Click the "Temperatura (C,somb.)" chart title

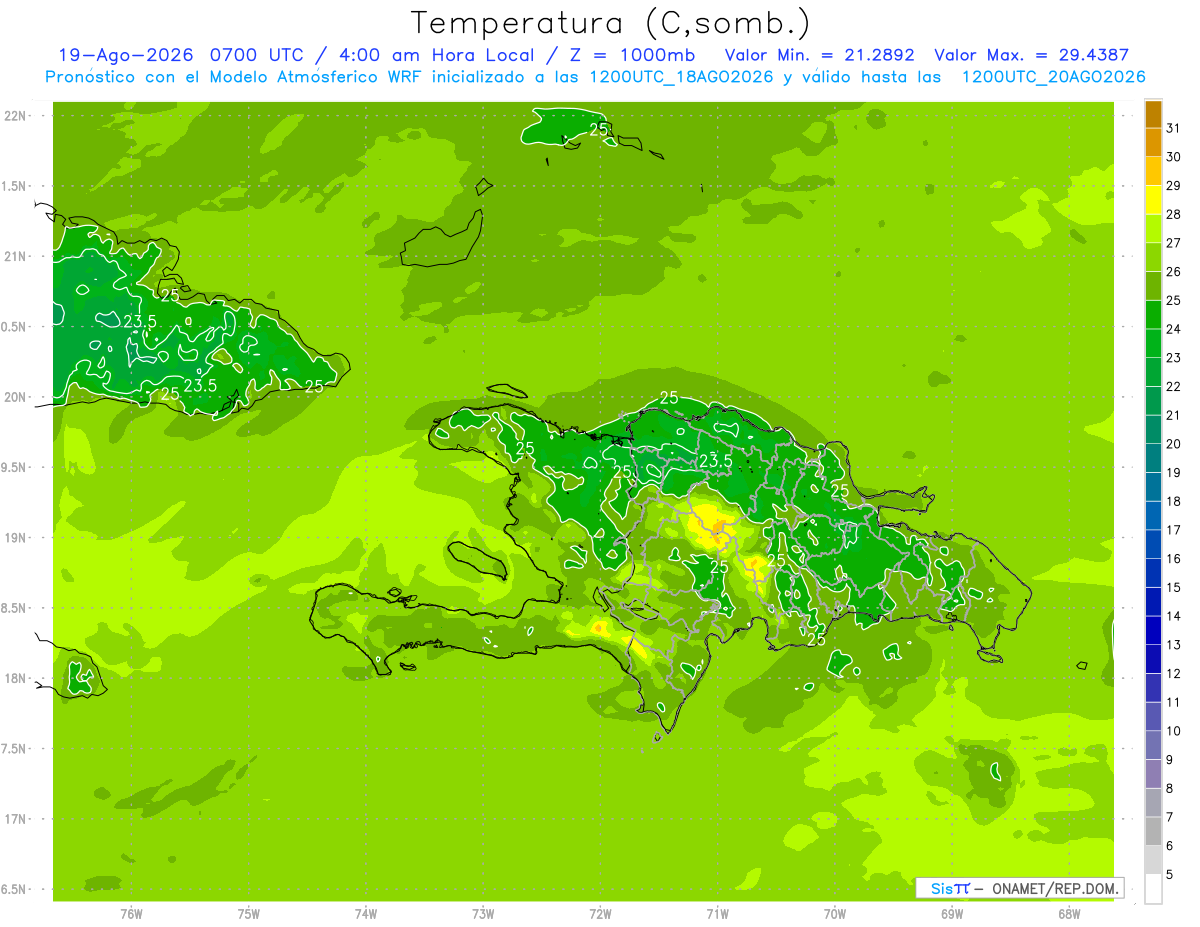[610, 23]
